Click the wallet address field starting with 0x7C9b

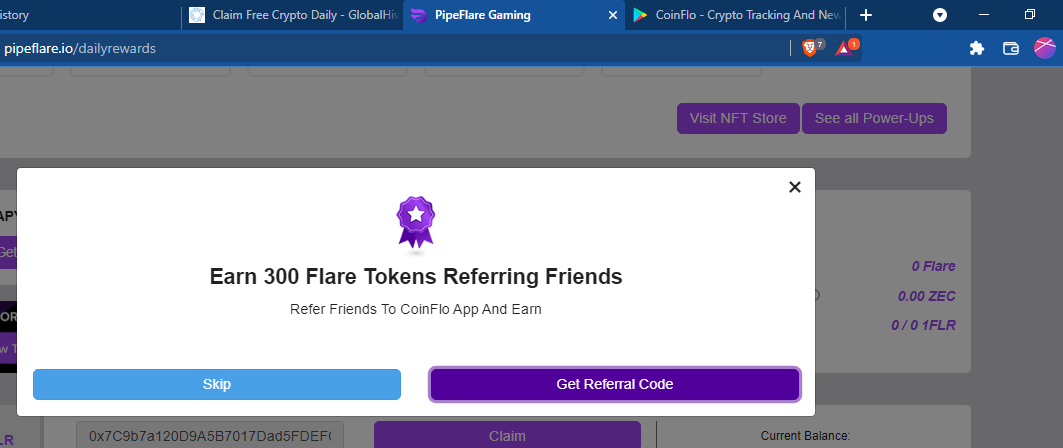(210, 436)
